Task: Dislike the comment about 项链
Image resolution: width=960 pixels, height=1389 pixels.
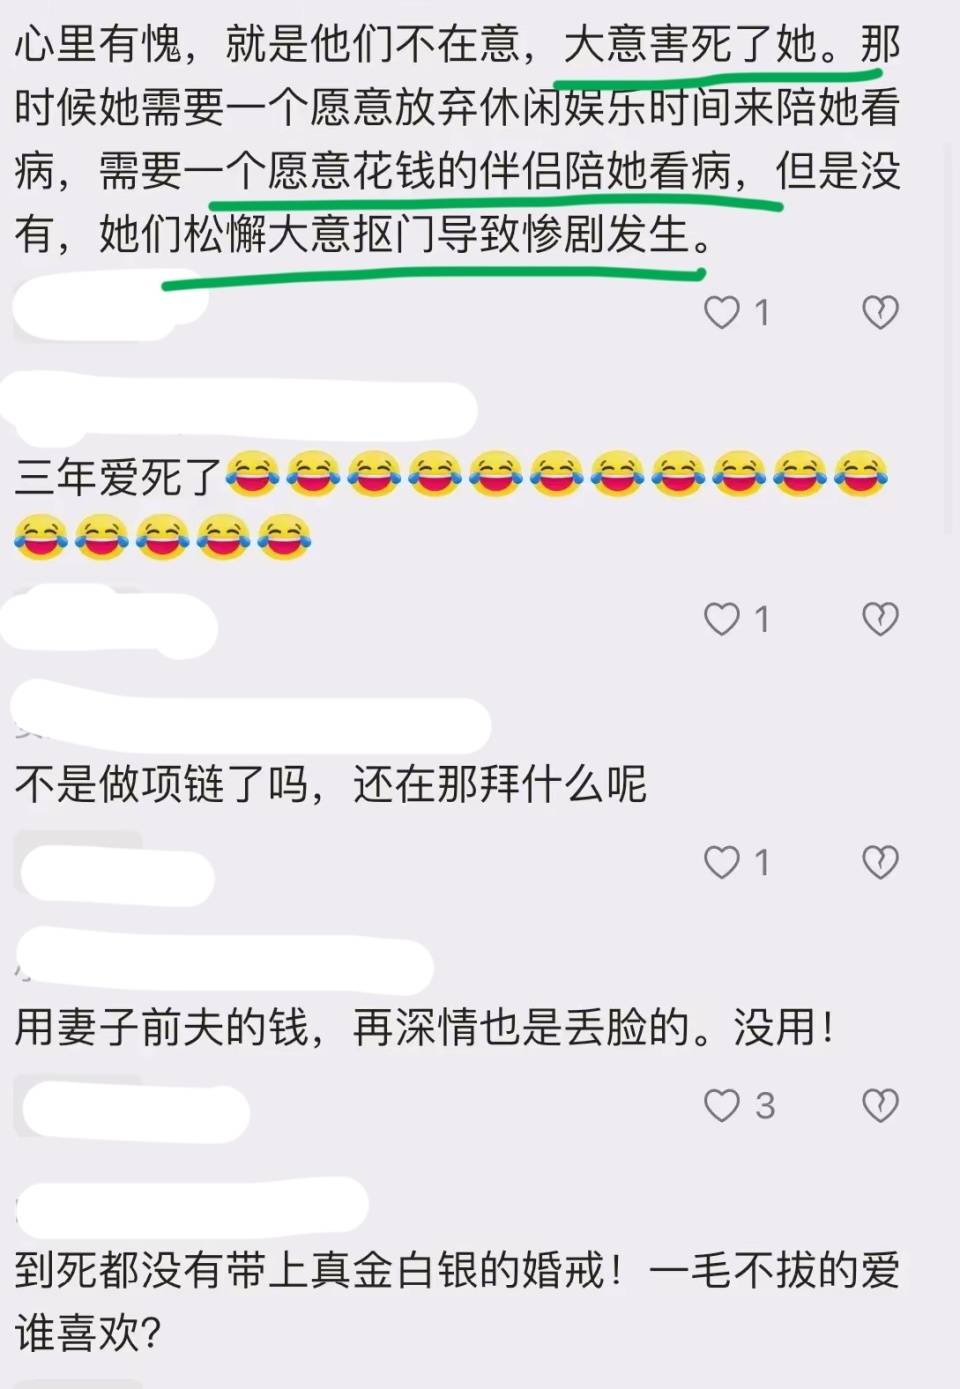Action: click(880, 862)
